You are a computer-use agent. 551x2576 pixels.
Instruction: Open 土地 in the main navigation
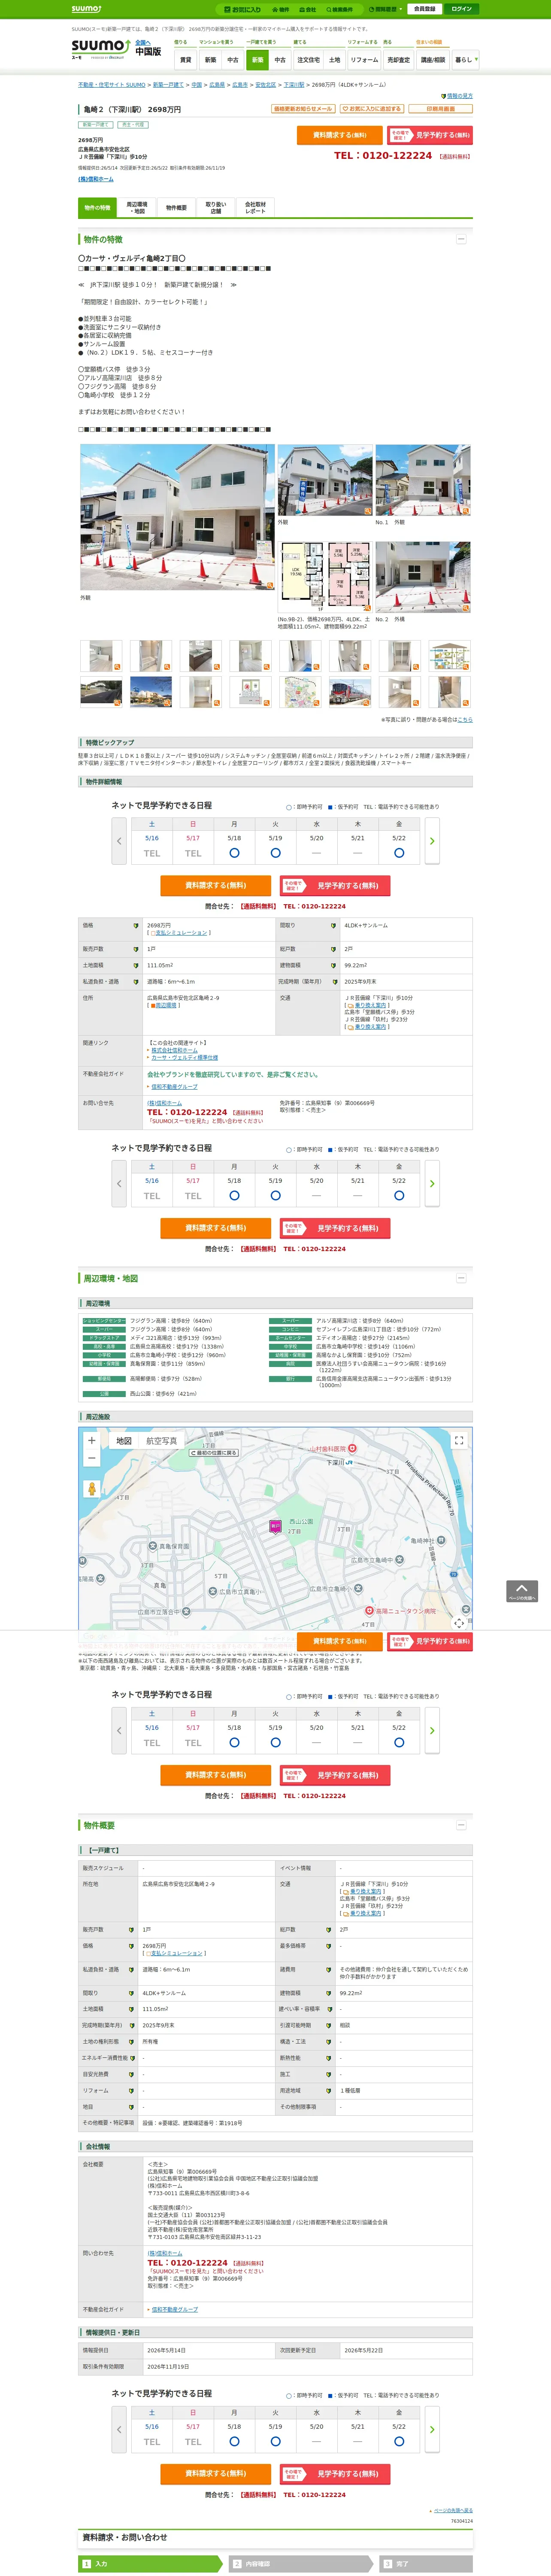335,60
